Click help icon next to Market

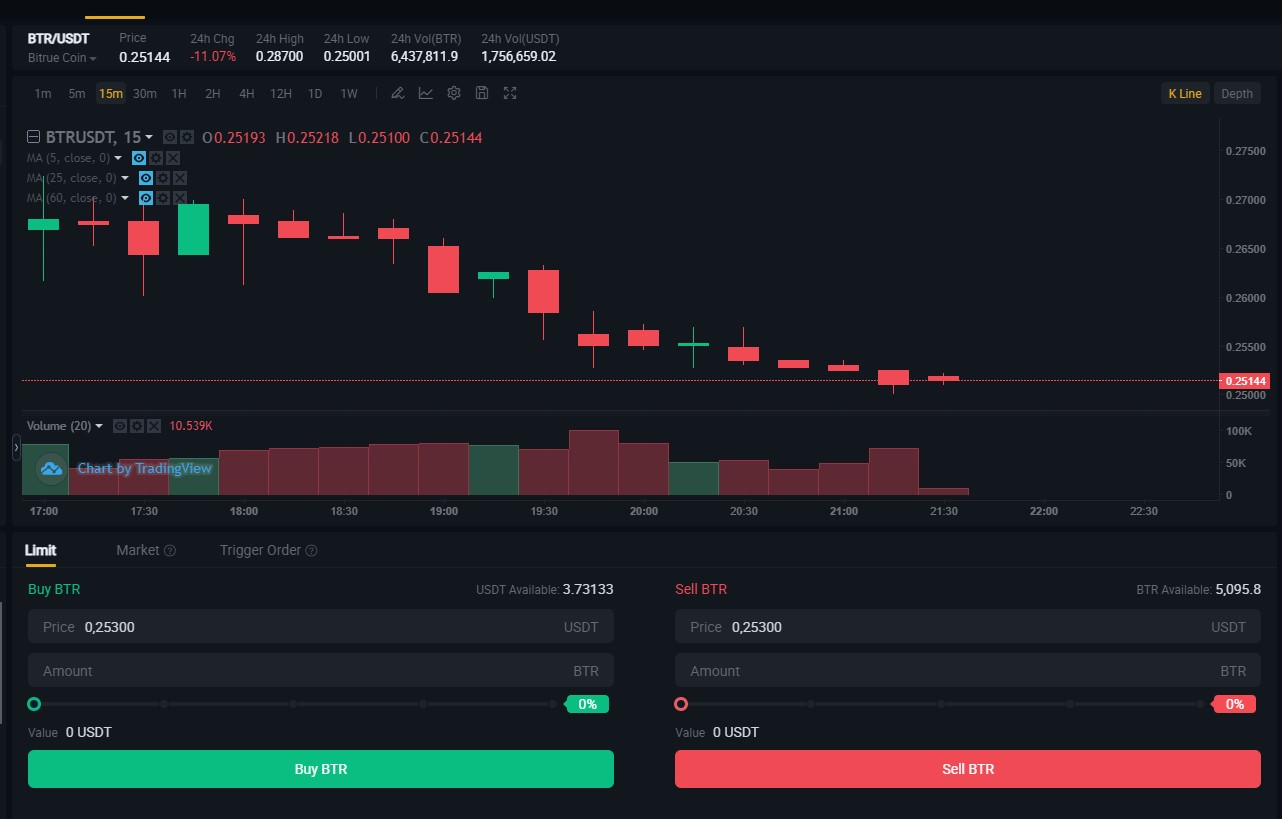pos(170,550)
